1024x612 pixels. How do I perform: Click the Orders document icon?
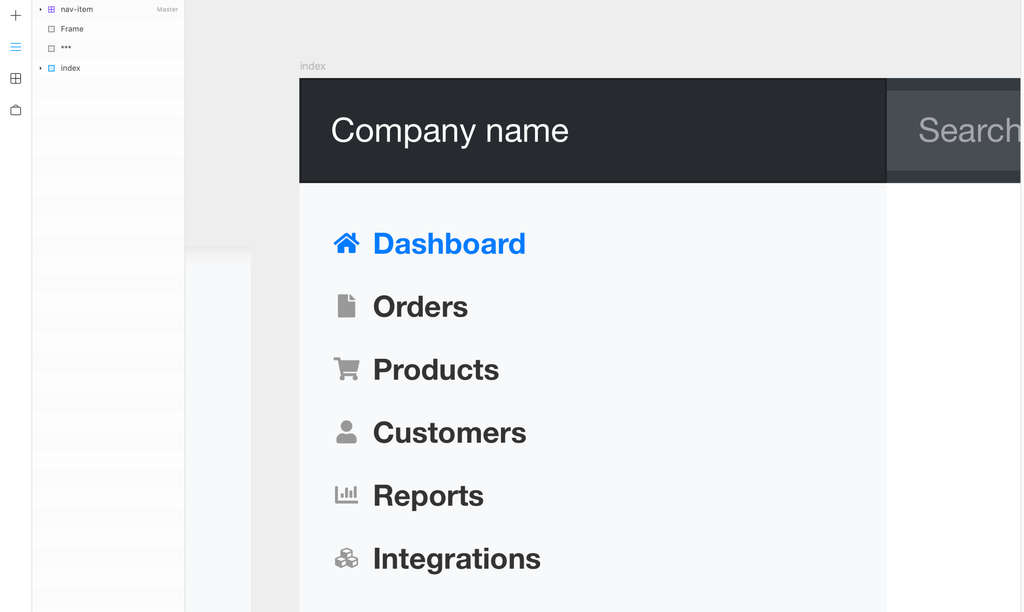346,306
